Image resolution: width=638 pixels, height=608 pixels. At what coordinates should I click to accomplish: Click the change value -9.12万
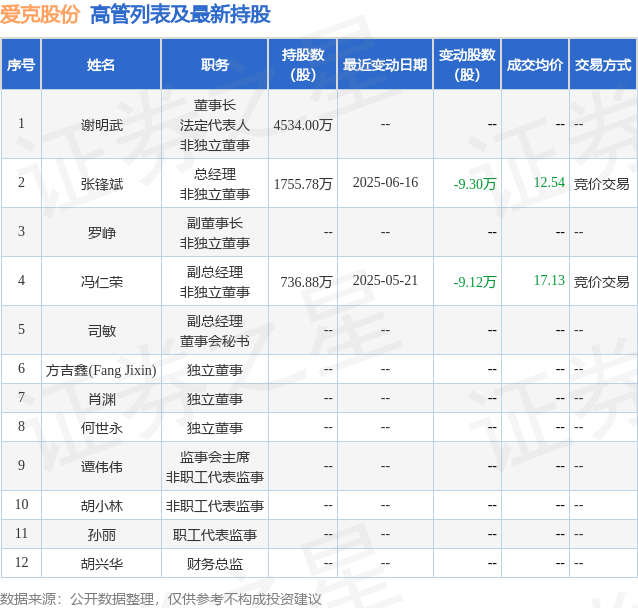tap(475, 282)
